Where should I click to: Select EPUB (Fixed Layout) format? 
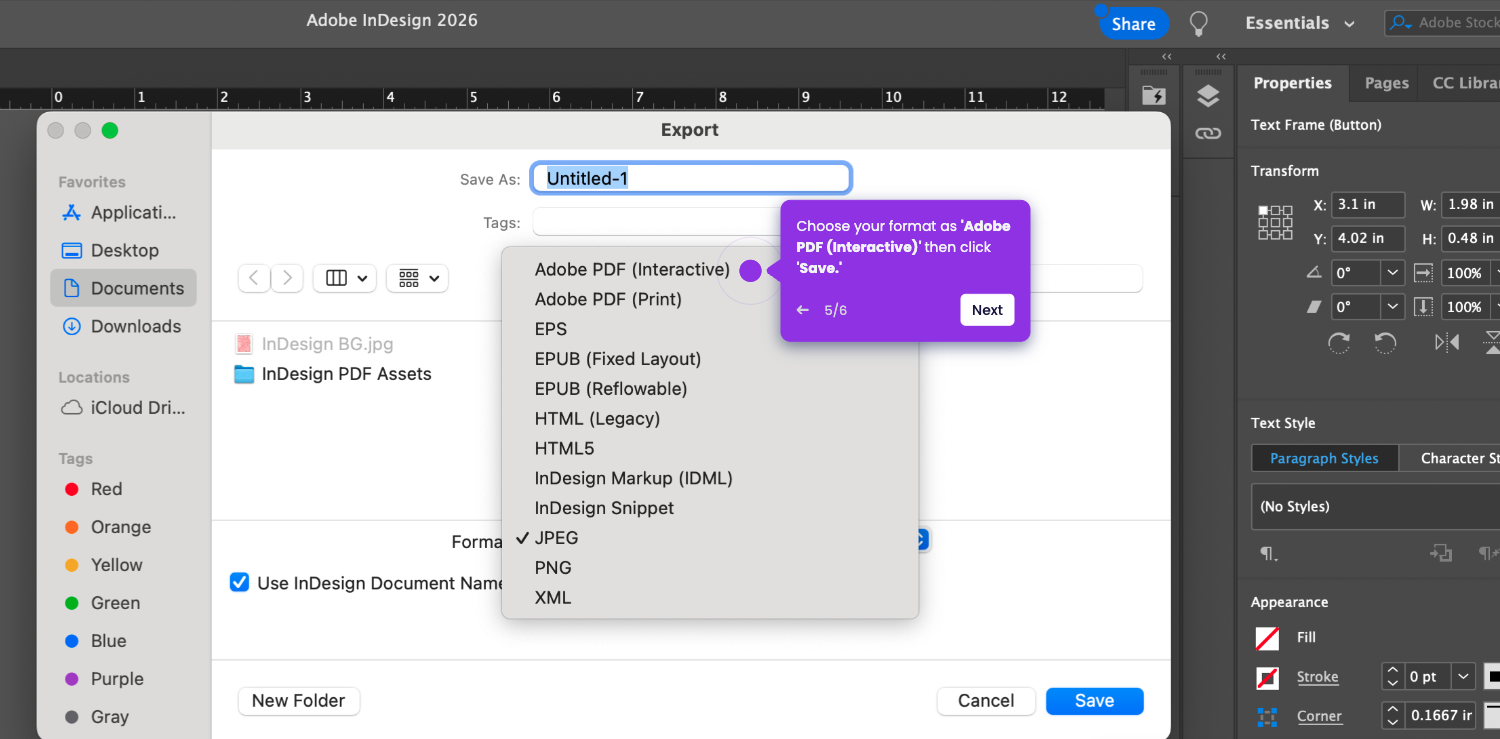coord(618,359)
